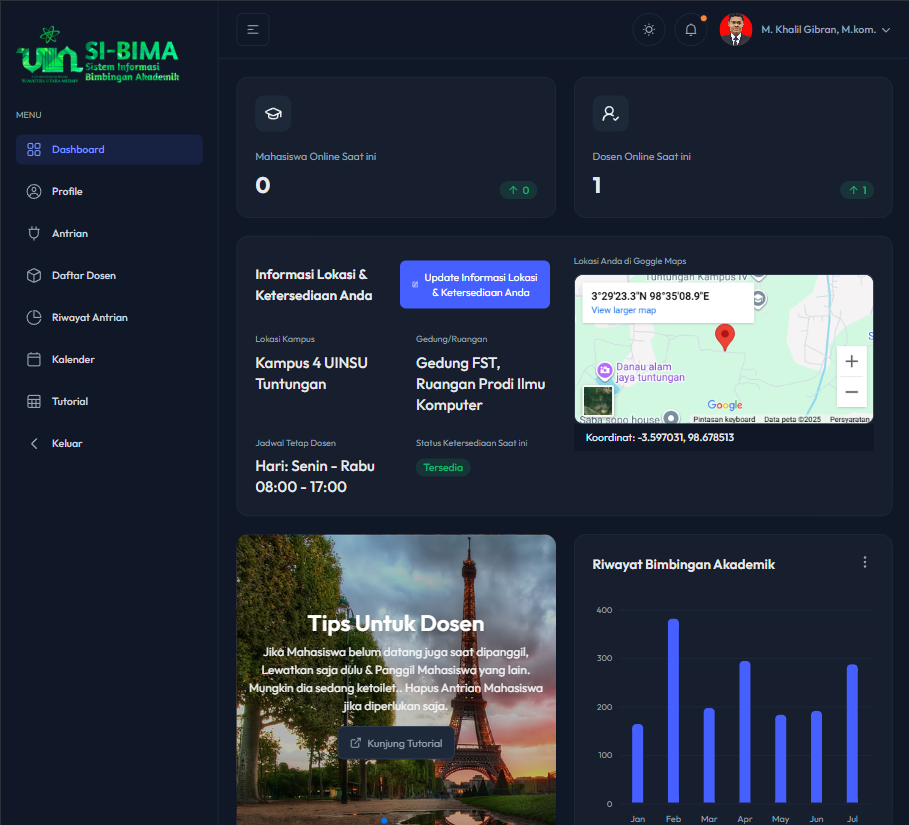Click the Mar bar in the chart

709,755
